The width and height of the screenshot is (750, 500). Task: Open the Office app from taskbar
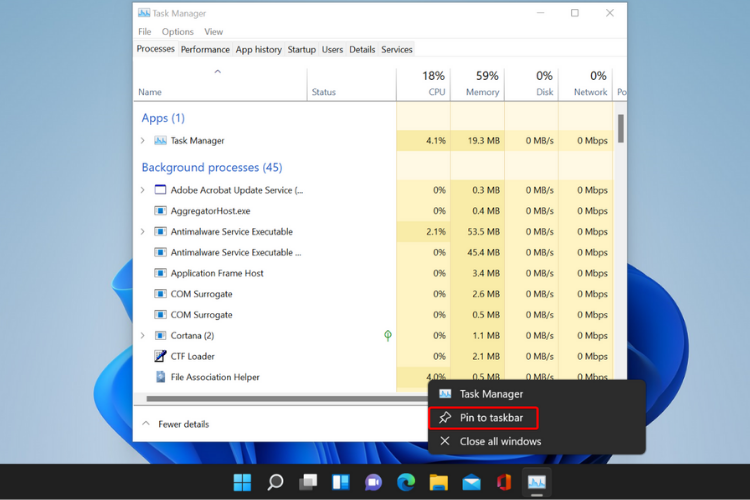coord(504,482)
